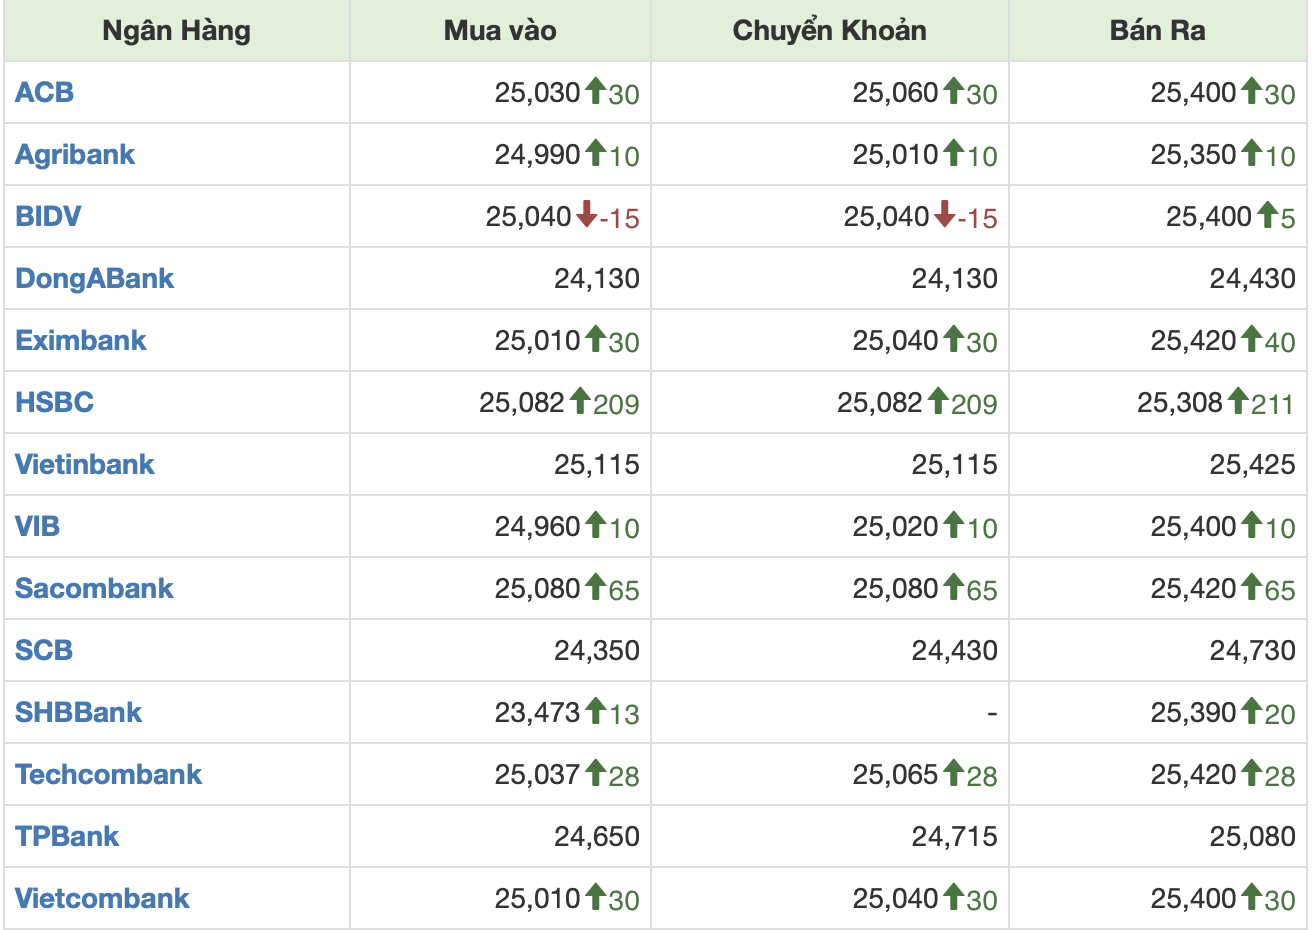Select the DongABank link
Viewport: 1312px width, 930px height.
click(94, 278)
